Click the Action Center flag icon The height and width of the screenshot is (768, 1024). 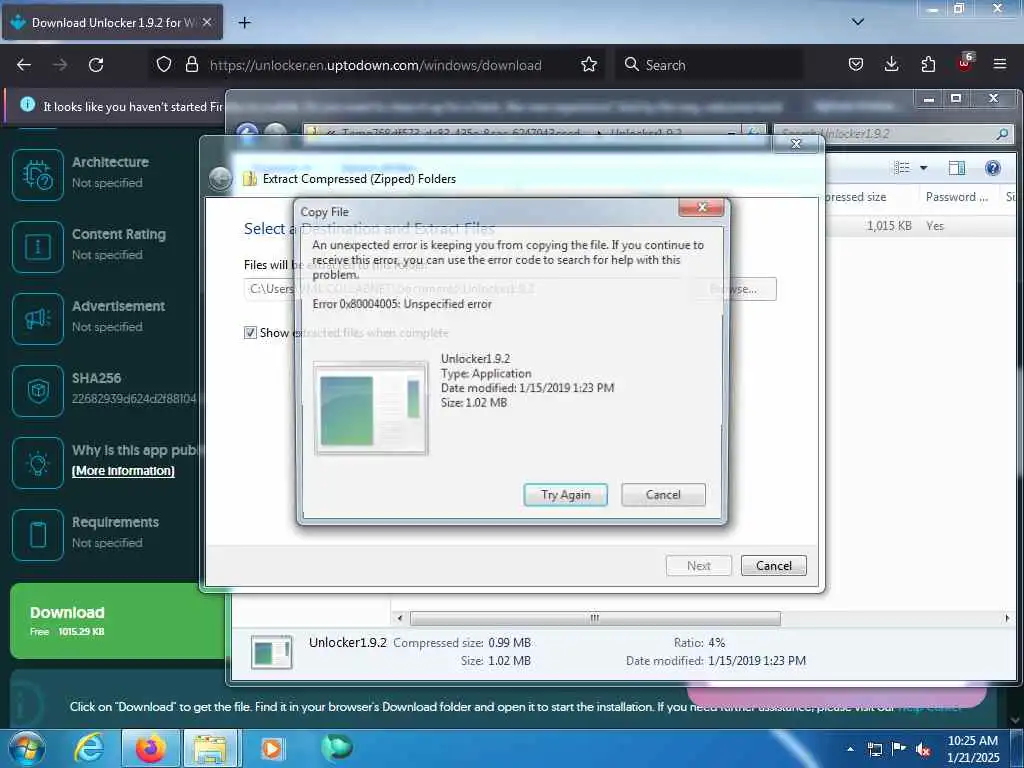tap(899, 749)
